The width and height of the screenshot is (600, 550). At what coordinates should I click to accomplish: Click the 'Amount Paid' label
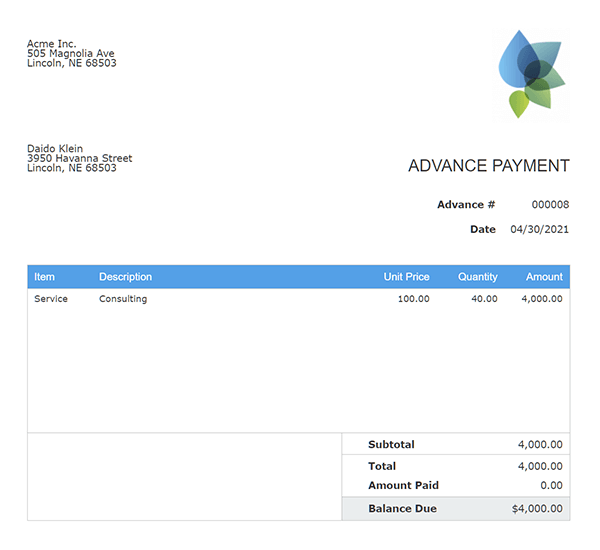tap(403, 485)
